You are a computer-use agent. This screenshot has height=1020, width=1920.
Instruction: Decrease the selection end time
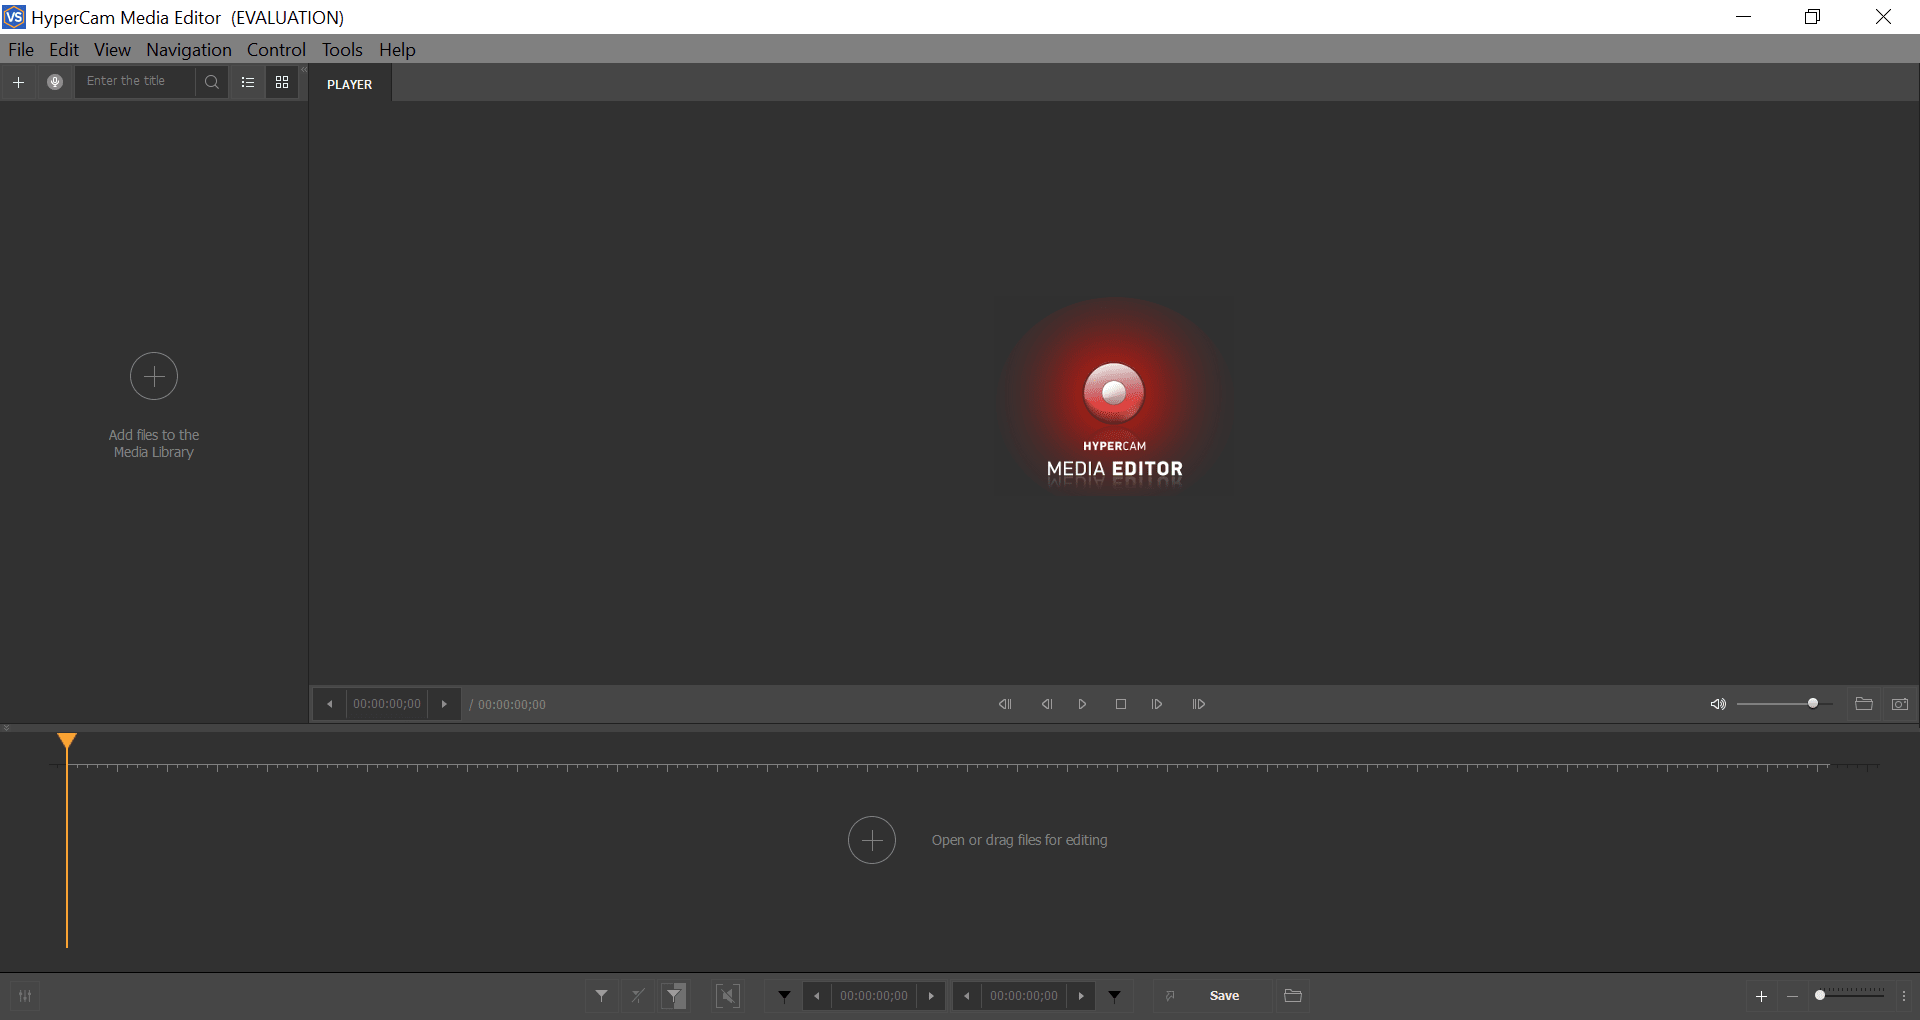coord(967,996)
